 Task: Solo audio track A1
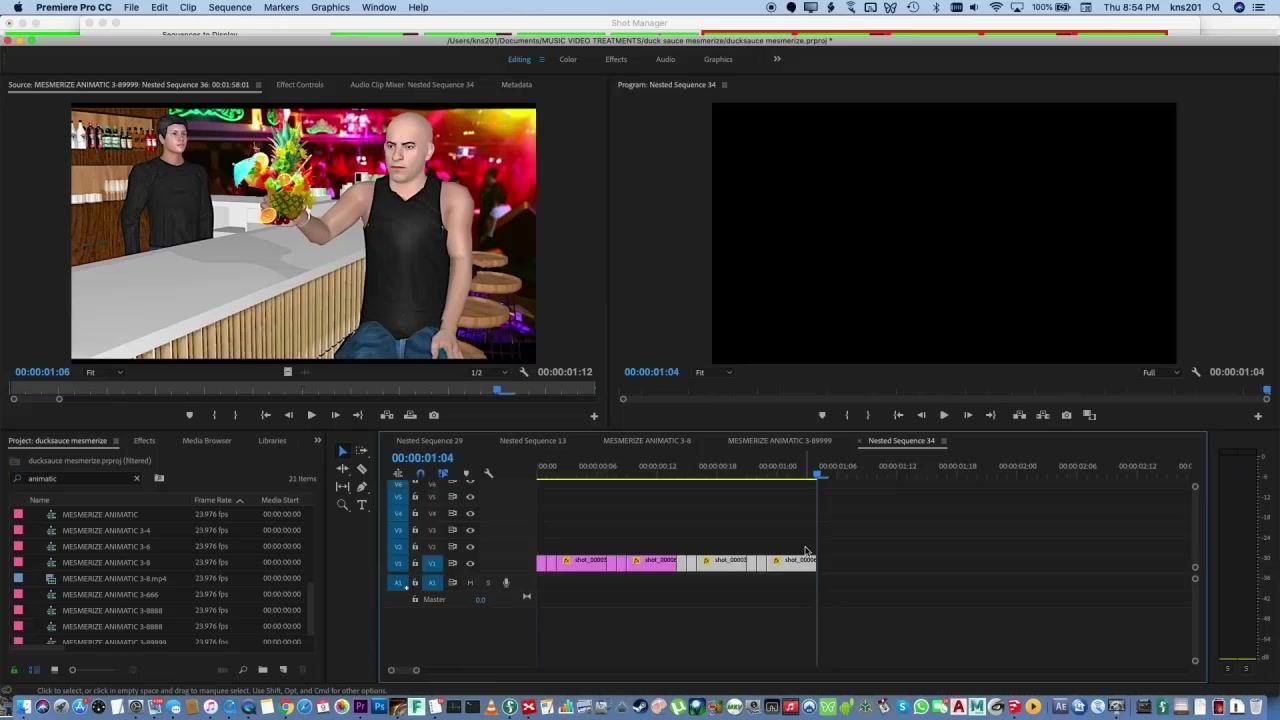tap(488, 583)
